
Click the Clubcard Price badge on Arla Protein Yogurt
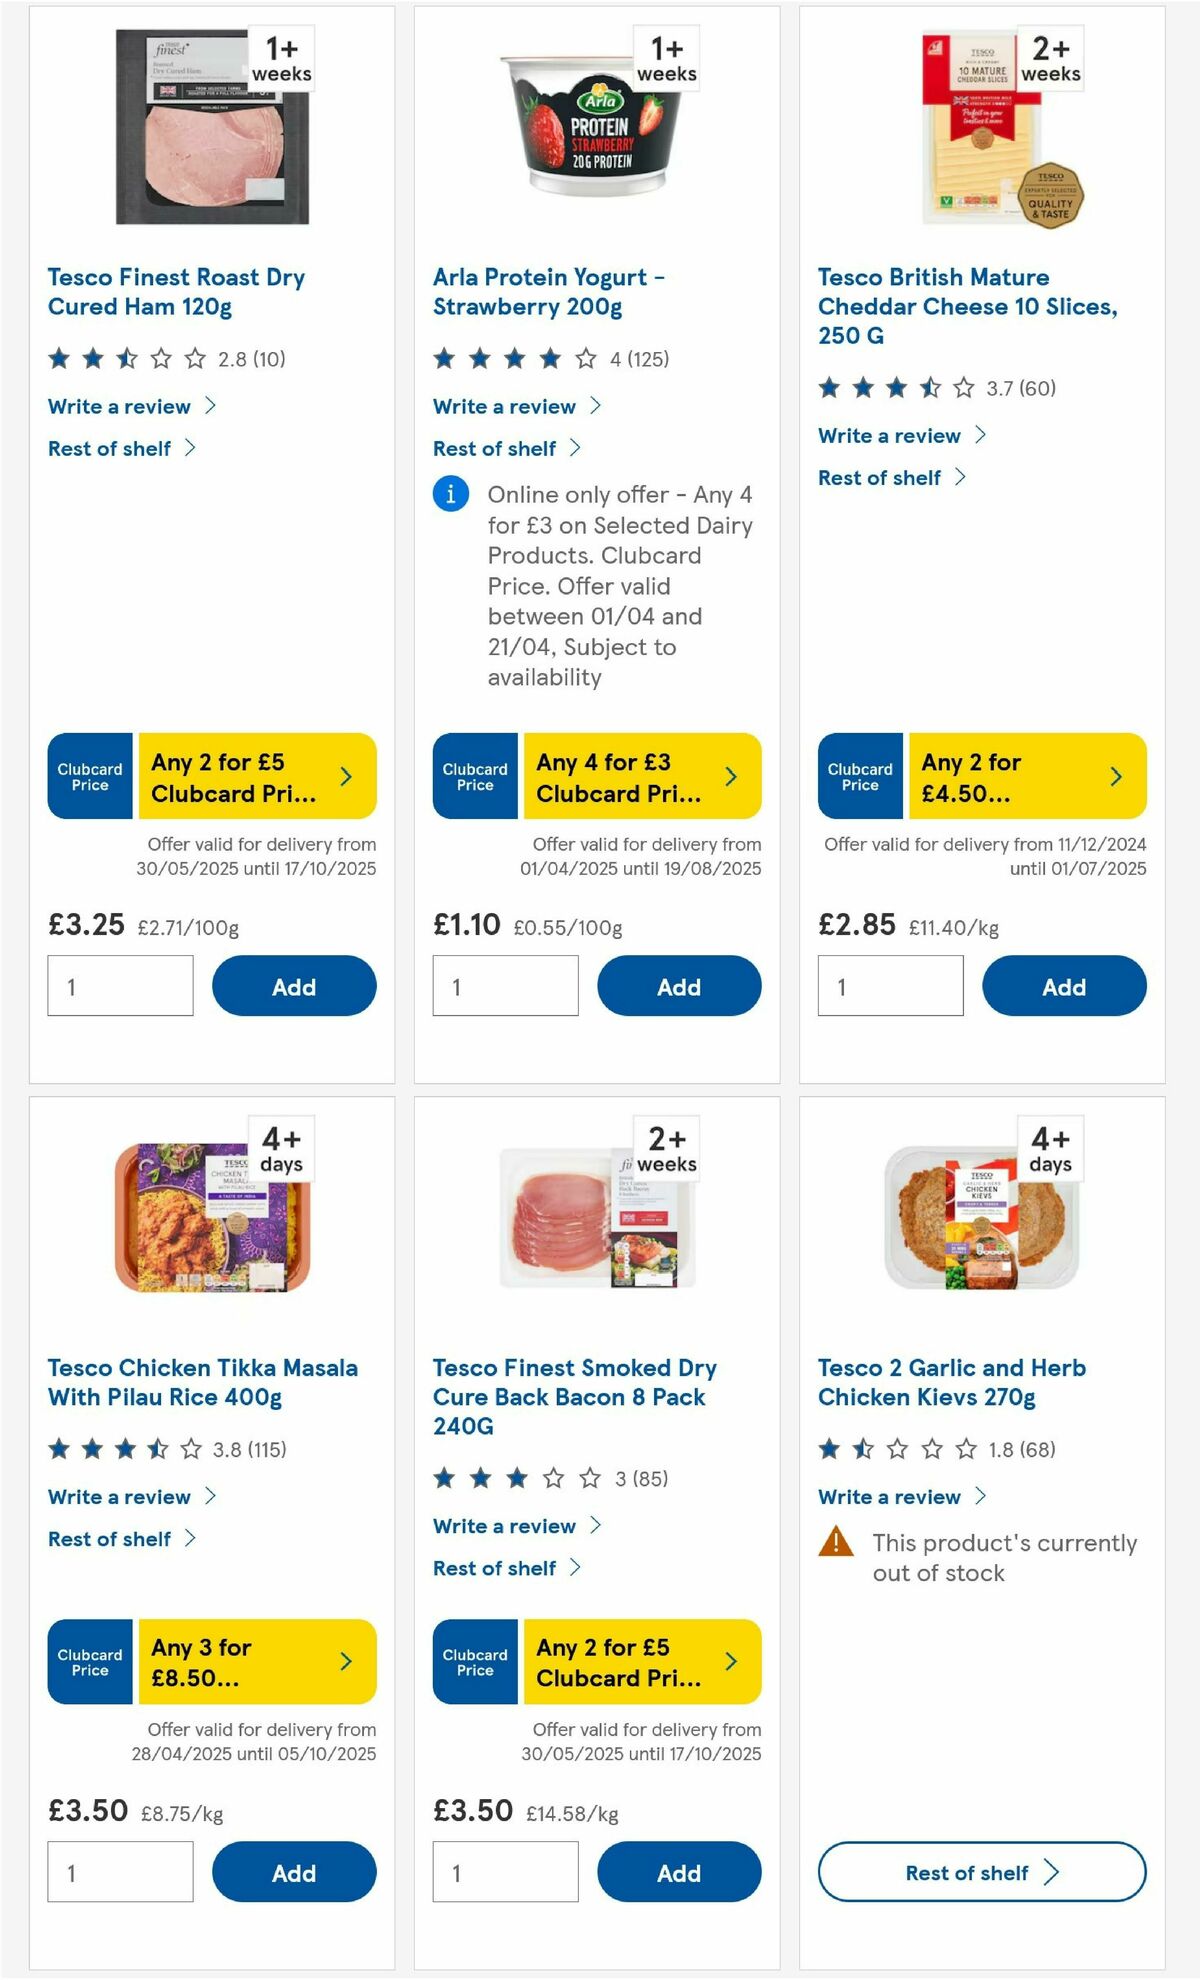pyautogui.click(x=474, y=776)
